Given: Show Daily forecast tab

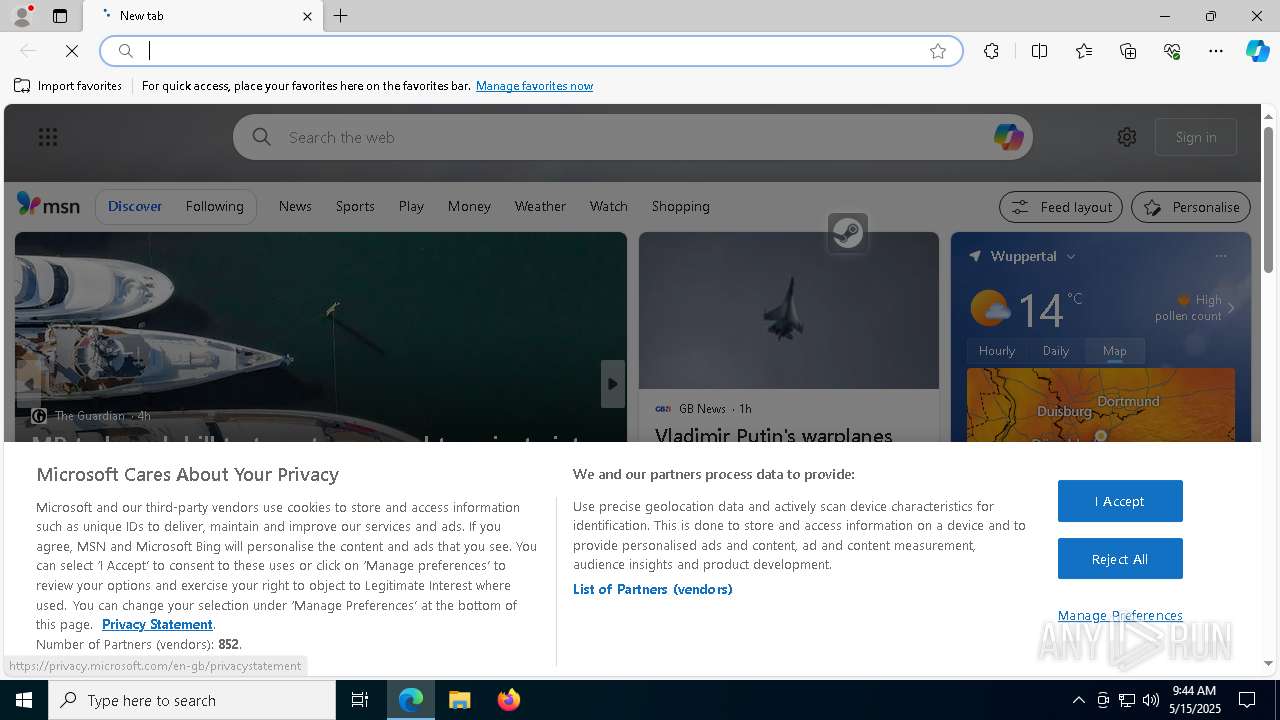Looking at the screenshot, I should [x=1056, y=351].
